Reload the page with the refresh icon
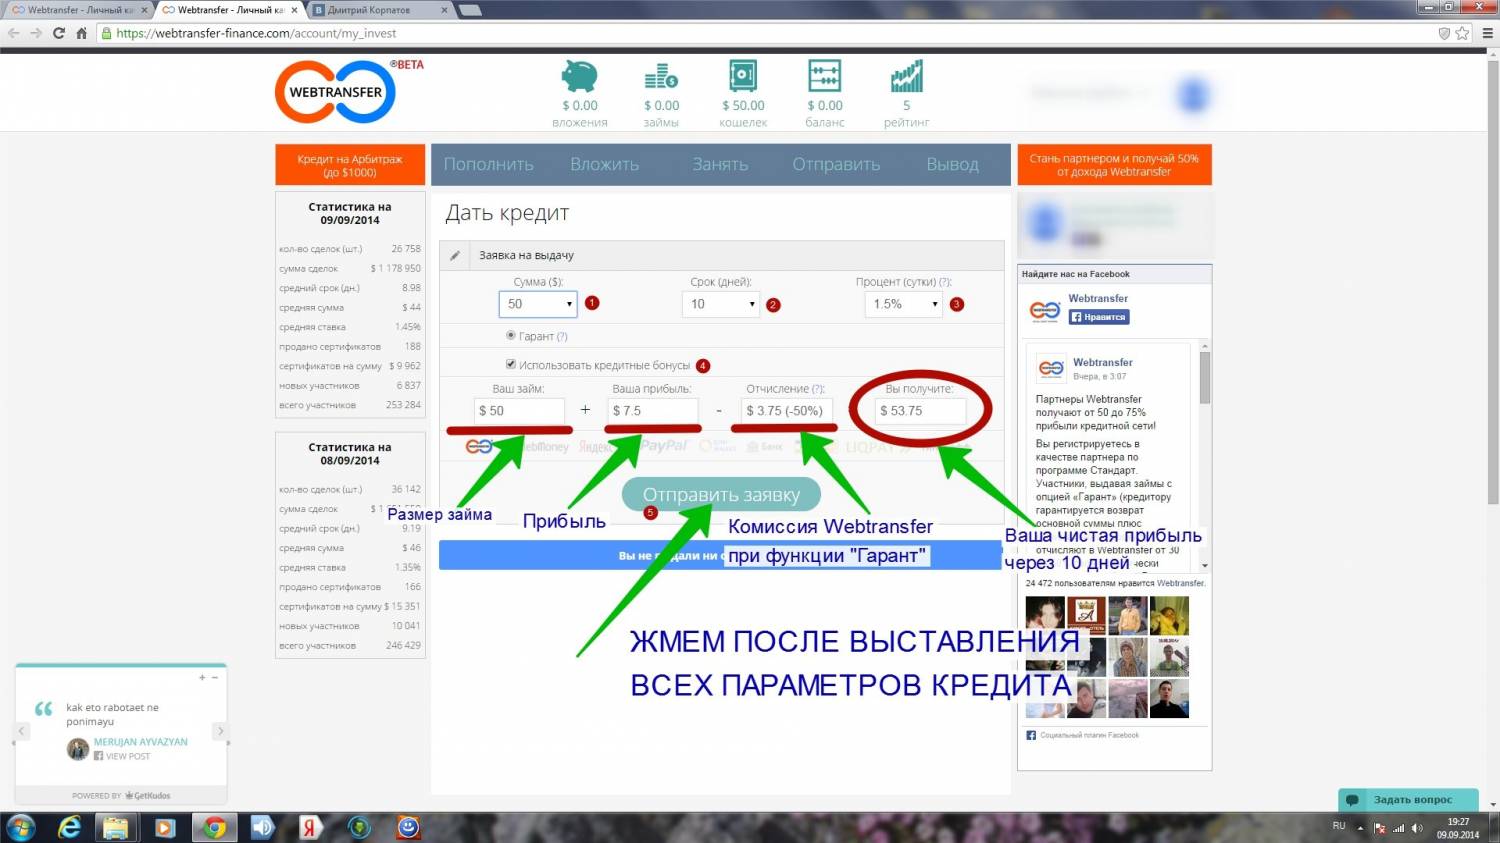This screenshot has width=1500, height=843. coord(59,33)
